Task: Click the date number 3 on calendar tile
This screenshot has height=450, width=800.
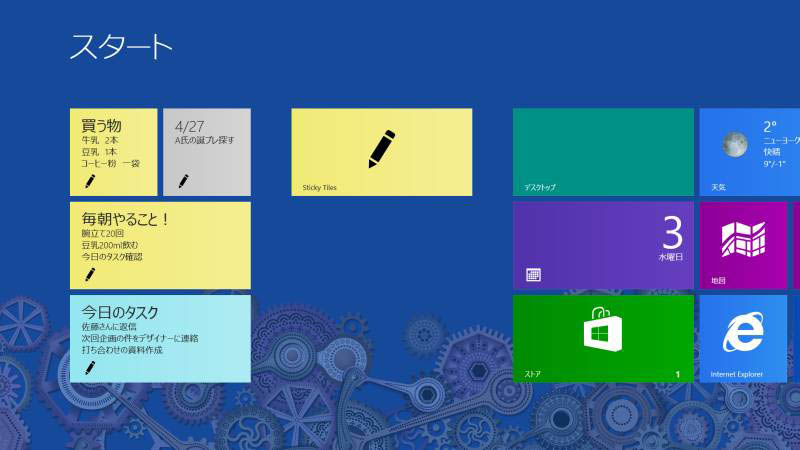Action: (672, 234)
